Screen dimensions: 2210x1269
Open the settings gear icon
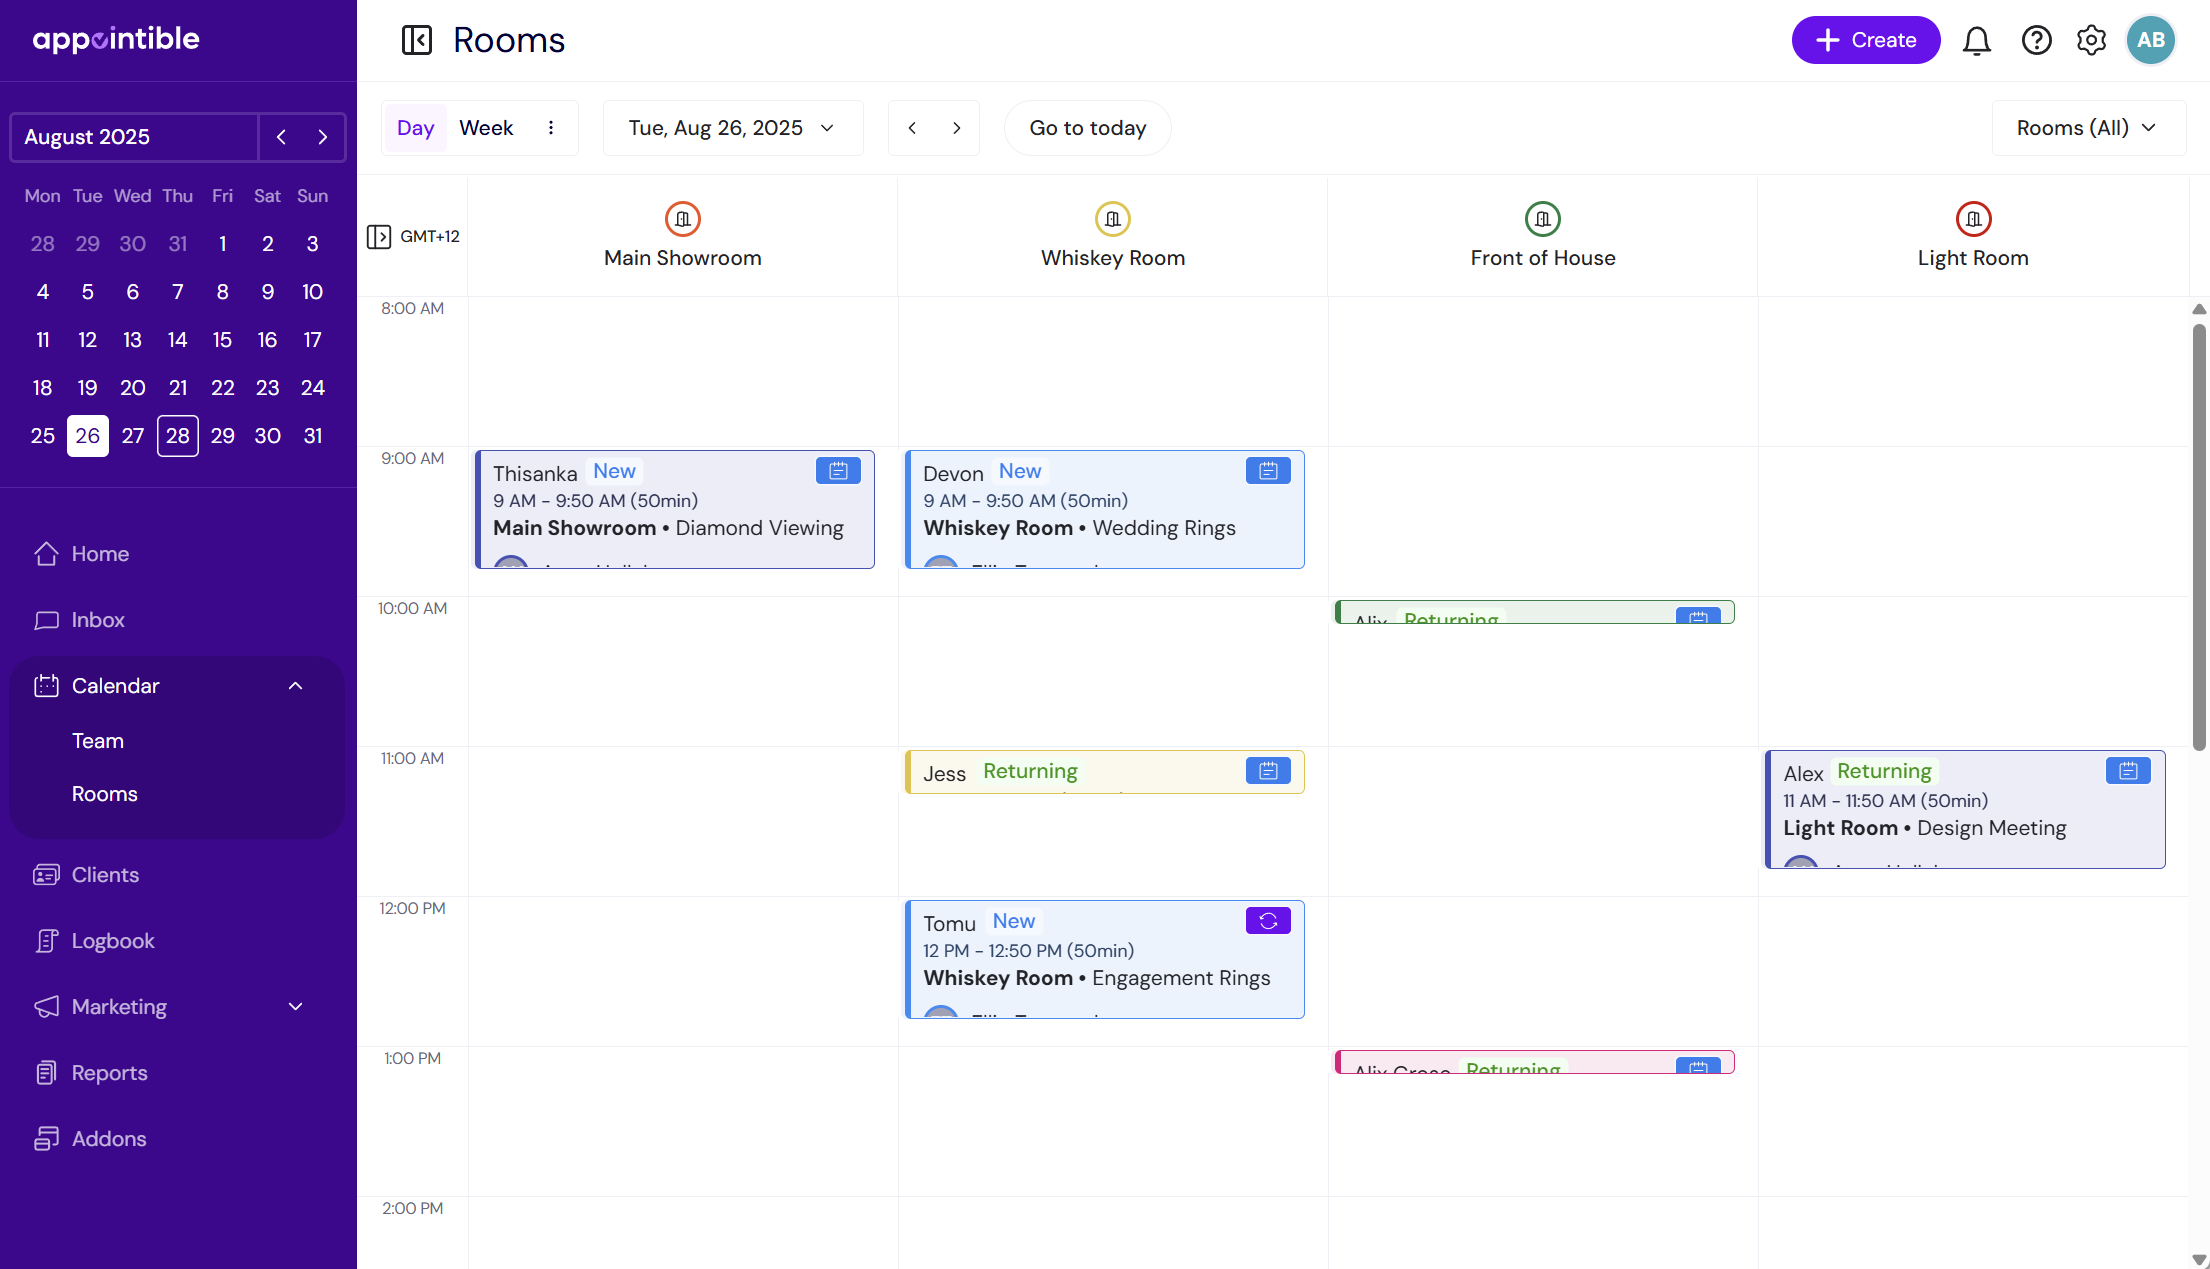pos(2091,40)
